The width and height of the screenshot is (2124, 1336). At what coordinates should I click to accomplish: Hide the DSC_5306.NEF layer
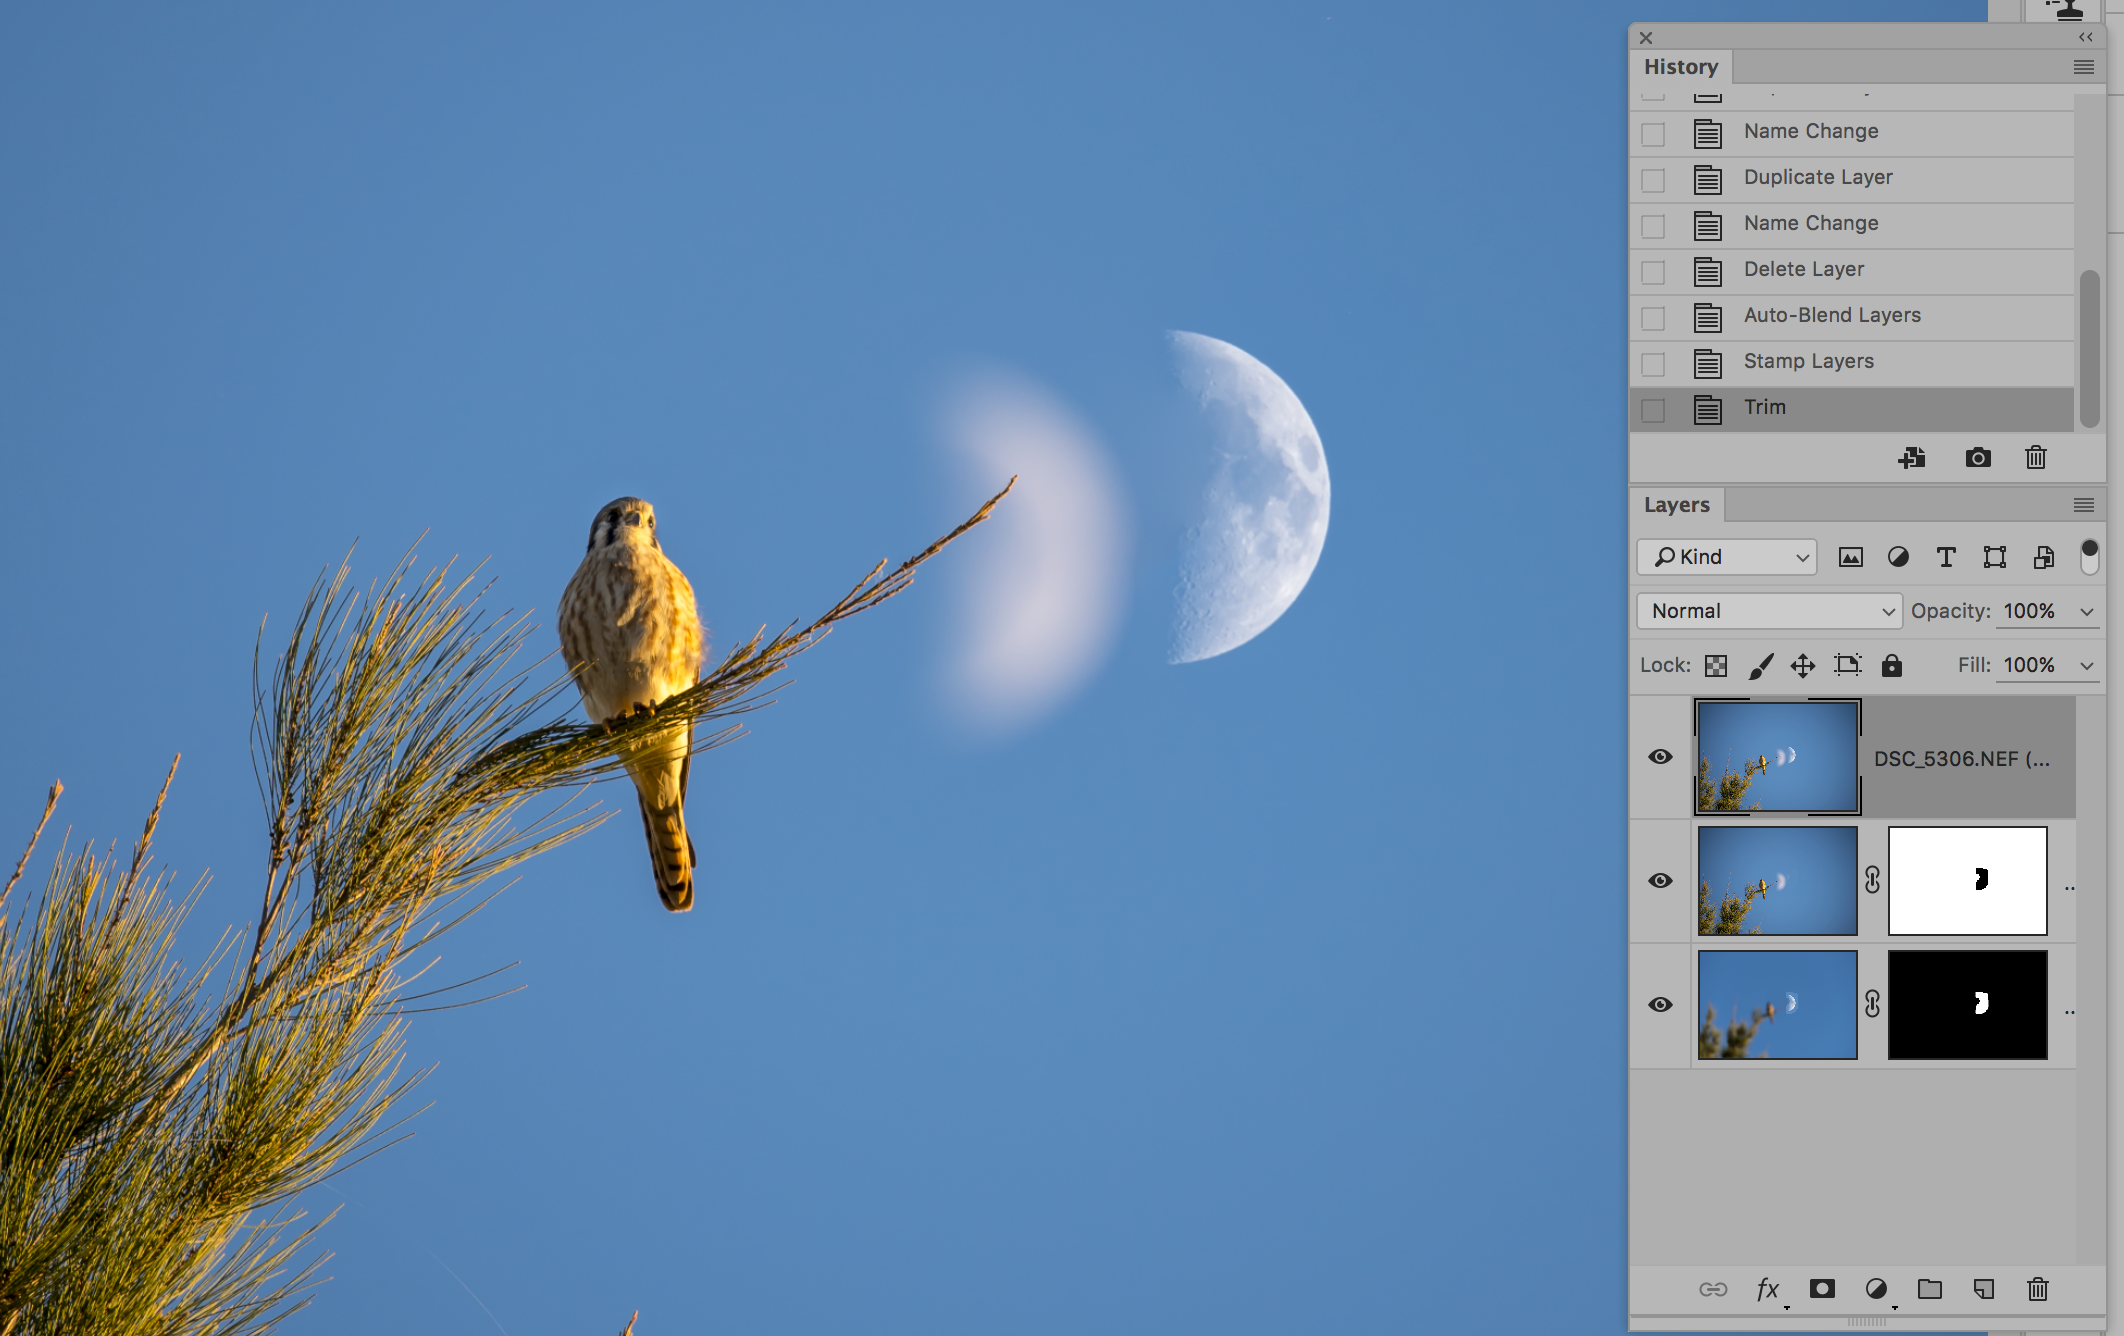(1660, 757)
